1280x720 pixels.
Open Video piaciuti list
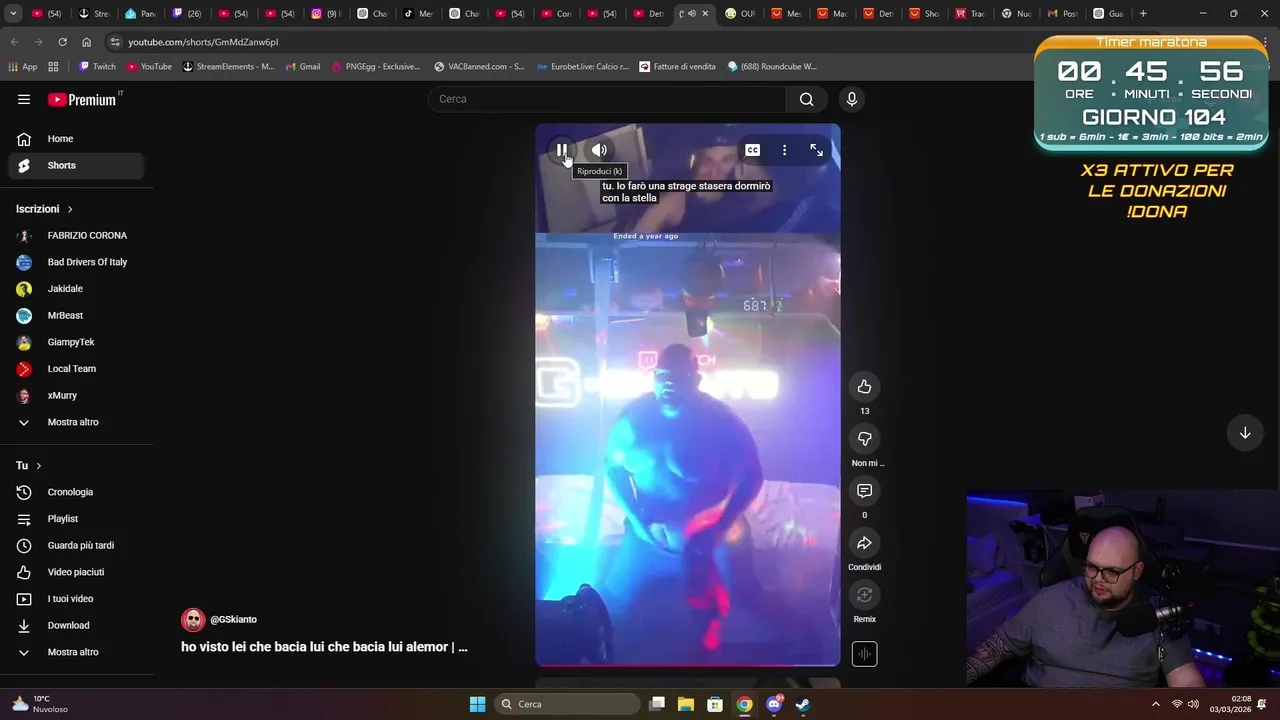(76, 572)
